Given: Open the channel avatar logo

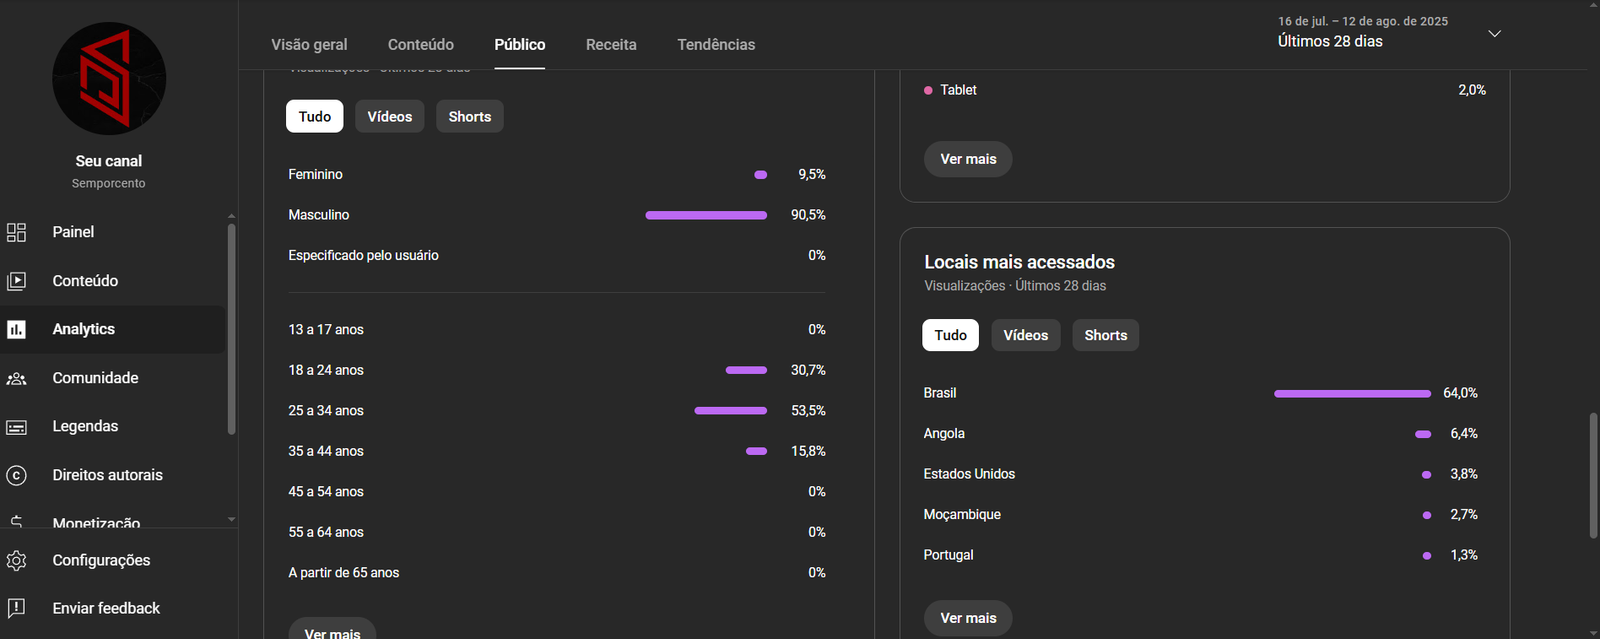Looking at the screenshot, I should [x=109, y=79].
